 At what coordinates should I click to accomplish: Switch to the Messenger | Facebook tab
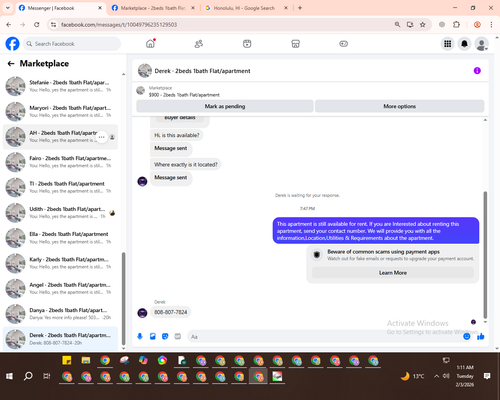pos(60,8)
